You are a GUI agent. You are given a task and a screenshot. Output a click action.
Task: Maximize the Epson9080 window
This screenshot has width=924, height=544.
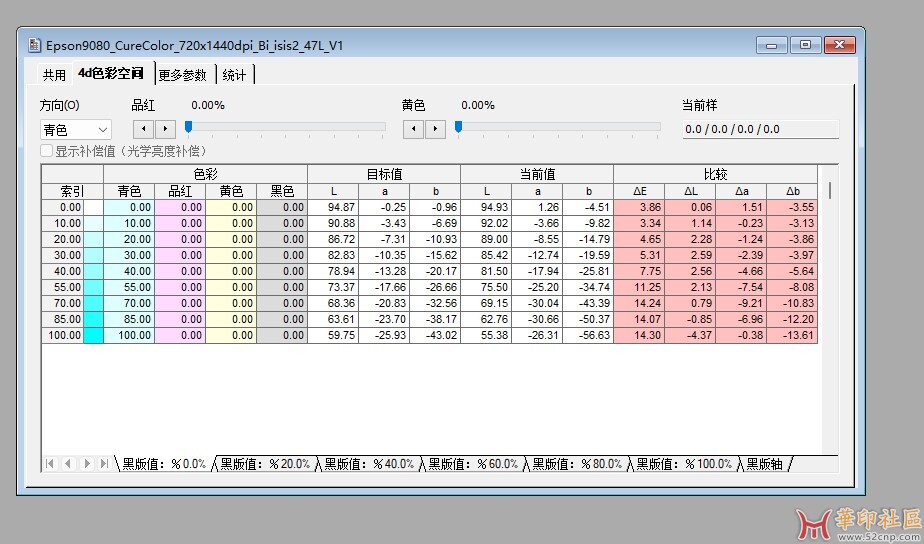click(x=805, y=45)
